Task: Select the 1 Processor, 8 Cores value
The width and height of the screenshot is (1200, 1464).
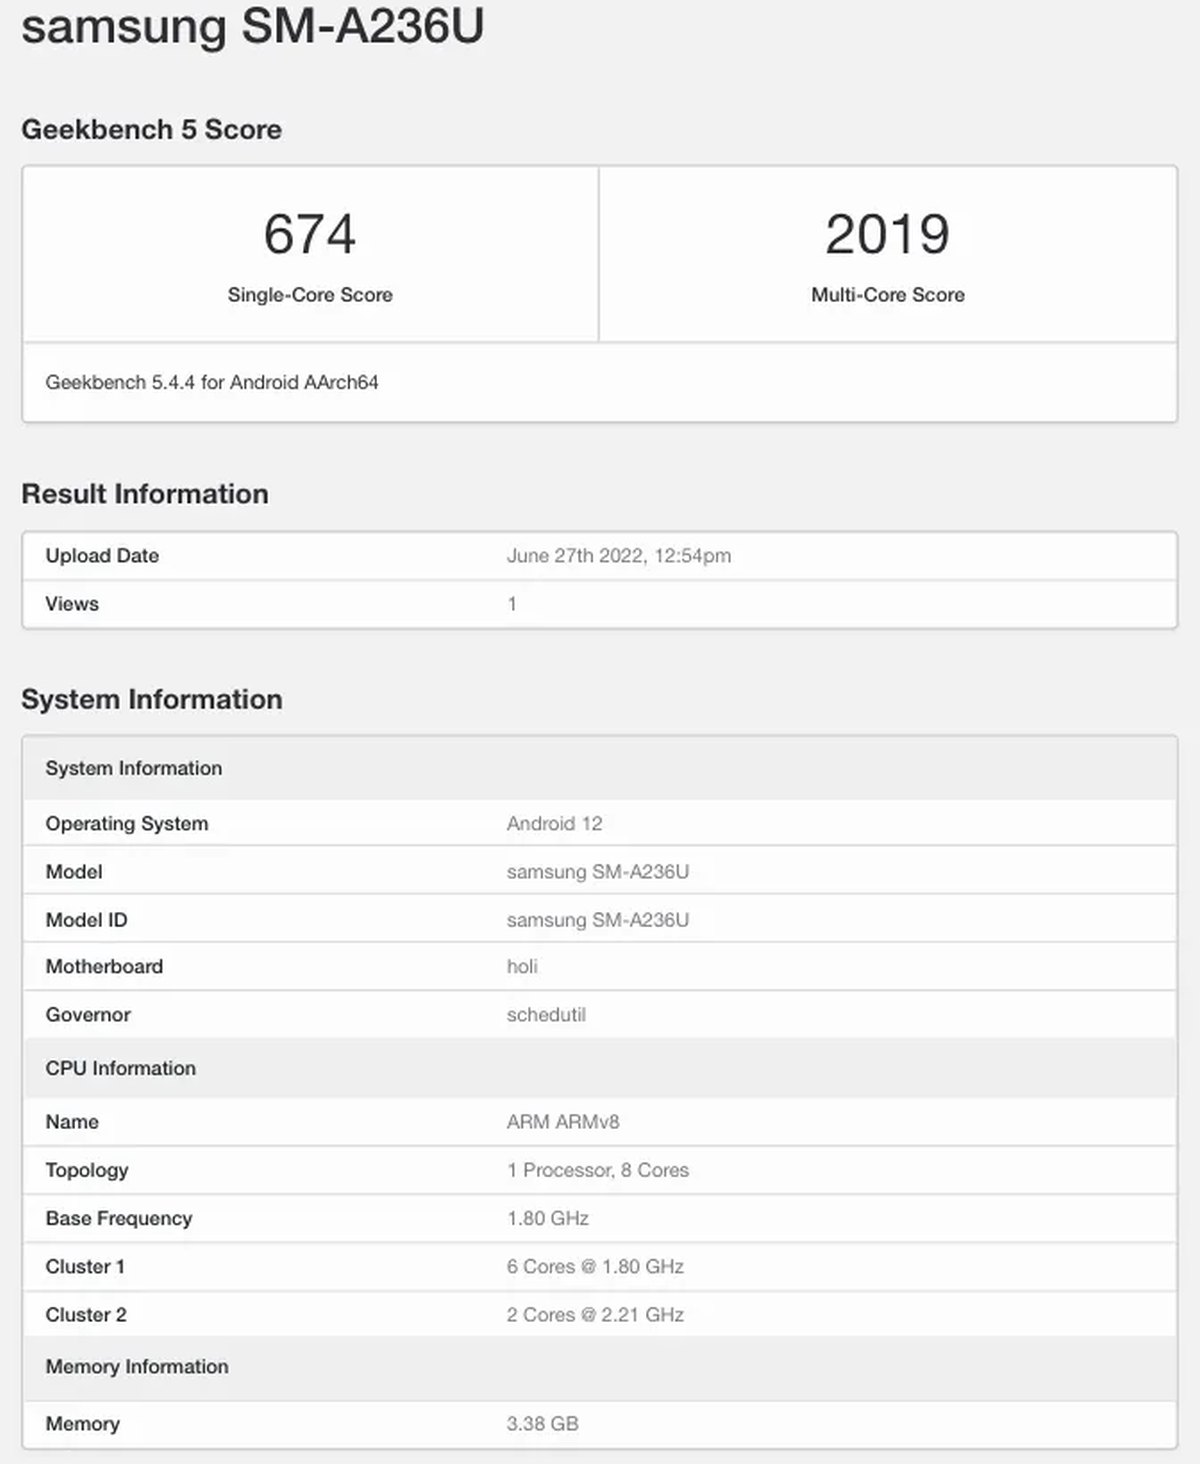Action: pyautogui.click(x=598, y=1170)
